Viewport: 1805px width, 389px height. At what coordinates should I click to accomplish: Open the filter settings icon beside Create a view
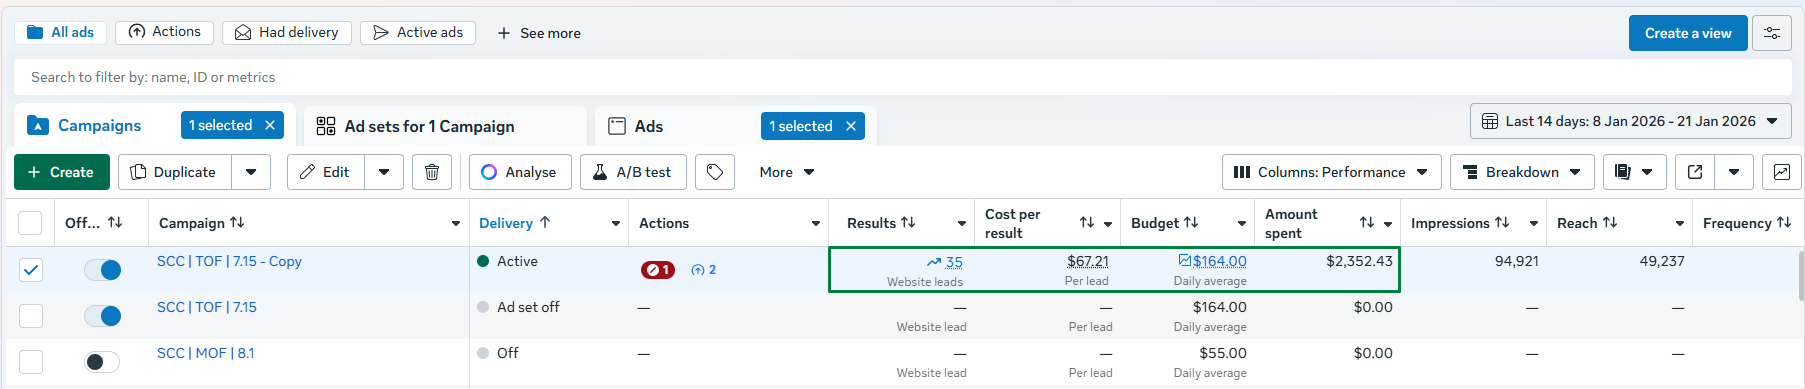click(x=1772, y=33)
